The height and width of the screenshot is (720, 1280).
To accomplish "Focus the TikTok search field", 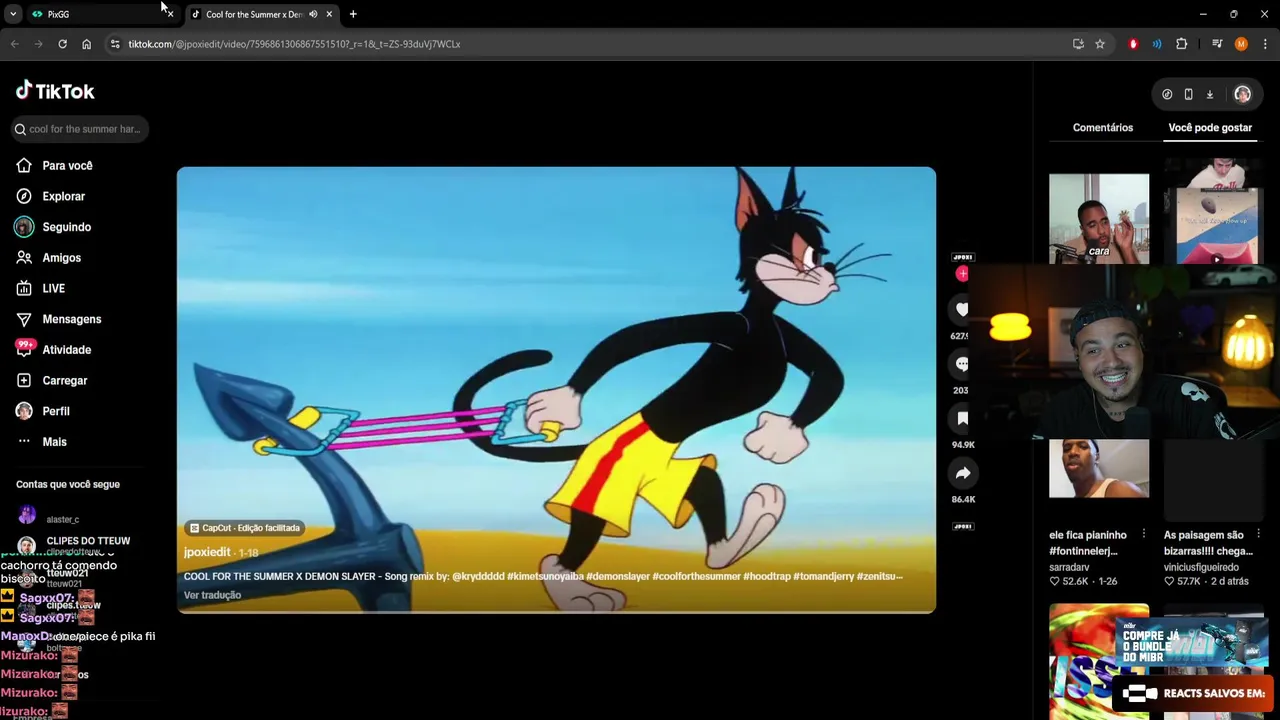I will click(80, 129).
